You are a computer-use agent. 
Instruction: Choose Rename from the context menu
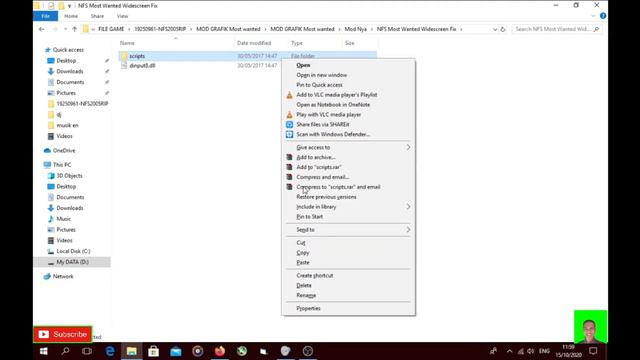[x=306, y=296]
